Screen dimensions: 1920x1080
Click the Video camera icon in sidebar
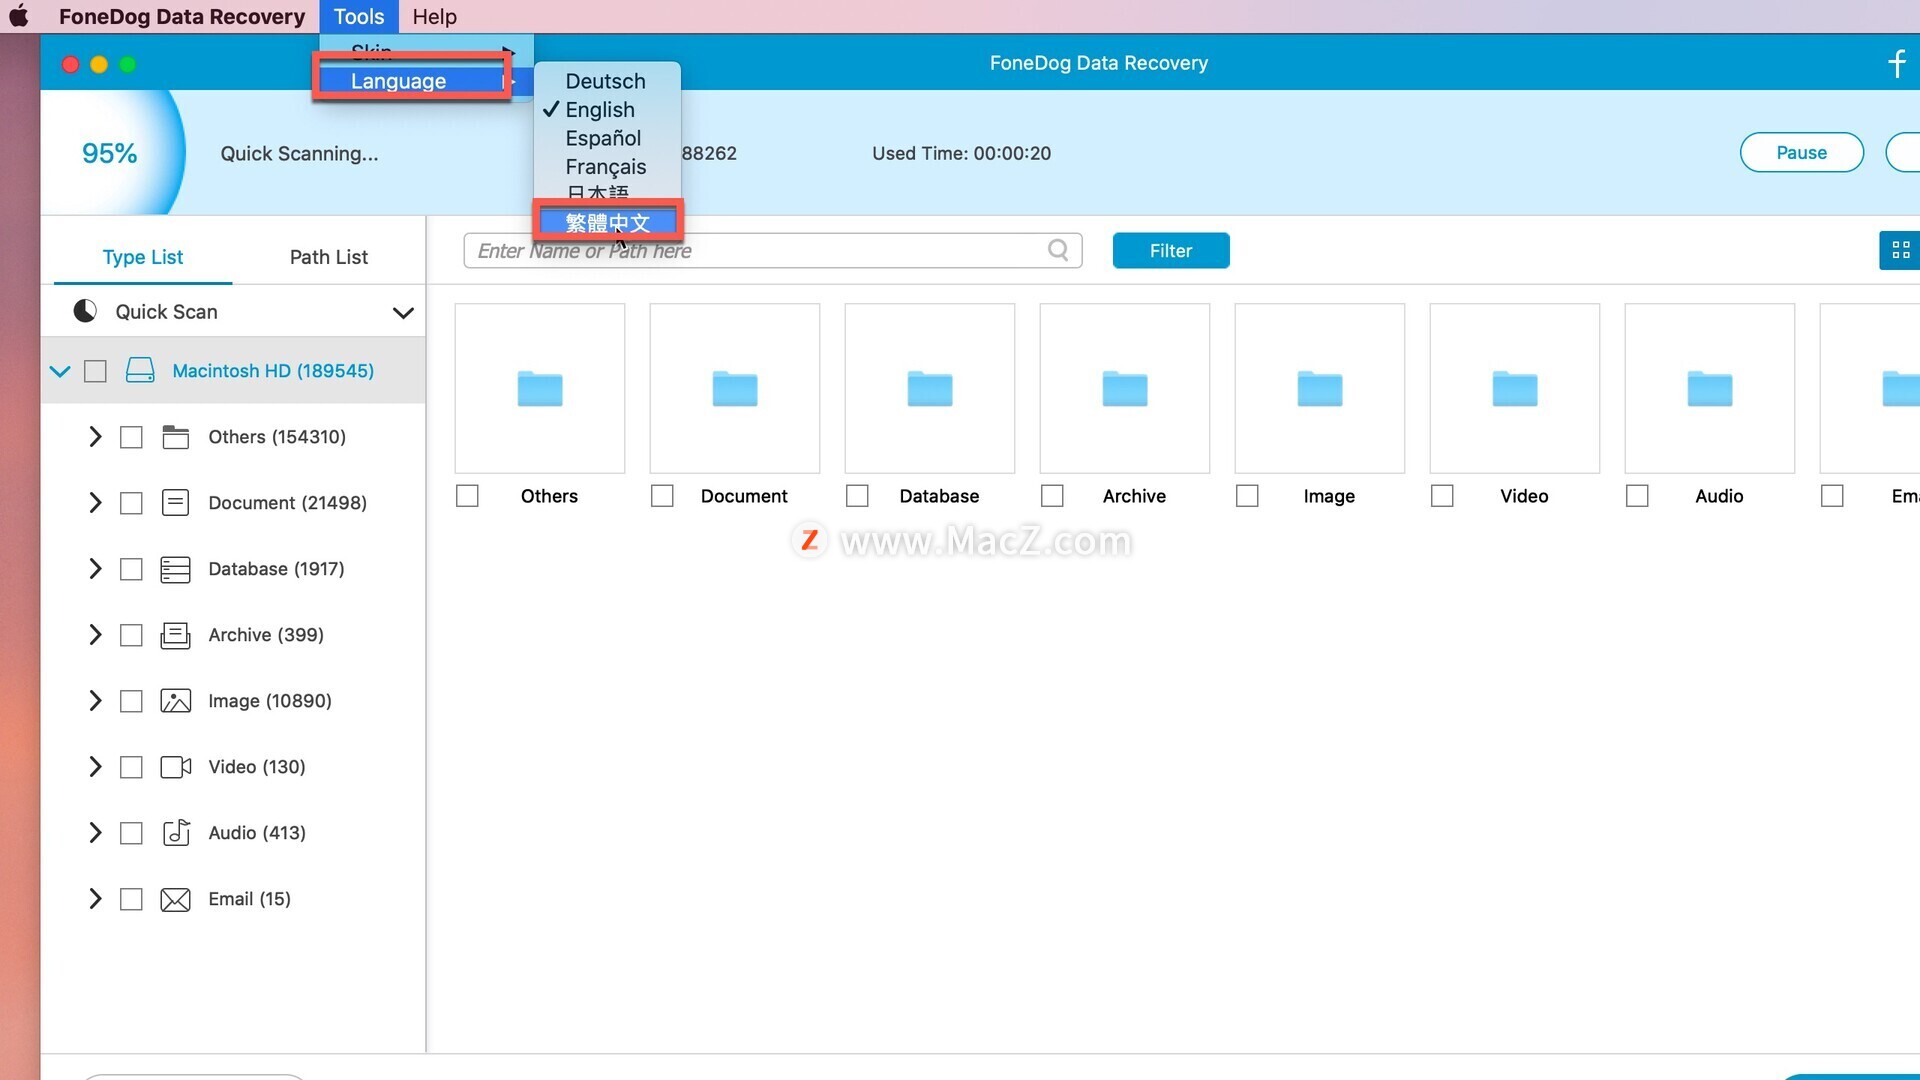pos(175,767)
